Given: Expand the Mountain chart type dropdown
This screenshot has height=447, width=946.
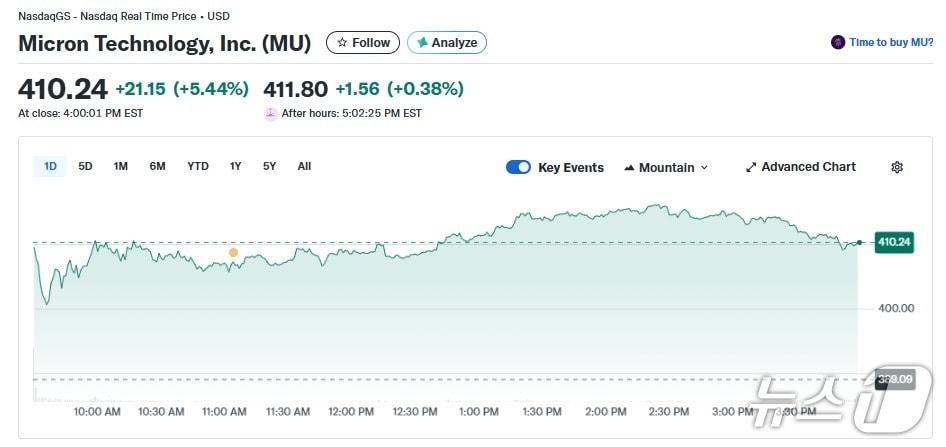Looking at the screenshot, I should [x=704, y=168].
